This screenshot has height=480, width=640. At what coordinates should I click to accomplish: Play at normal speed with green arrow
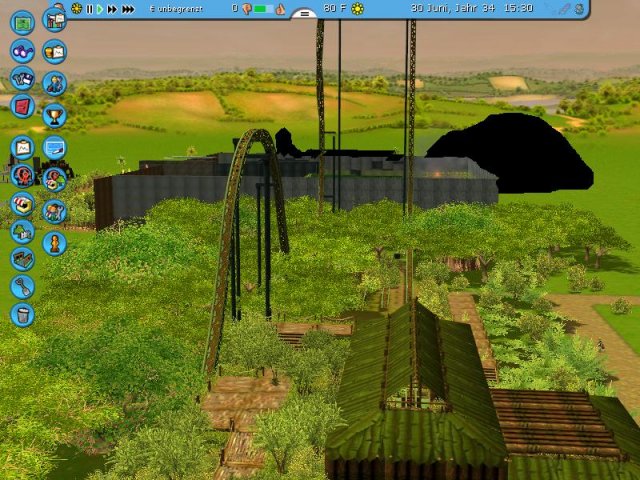coord(100,9)
